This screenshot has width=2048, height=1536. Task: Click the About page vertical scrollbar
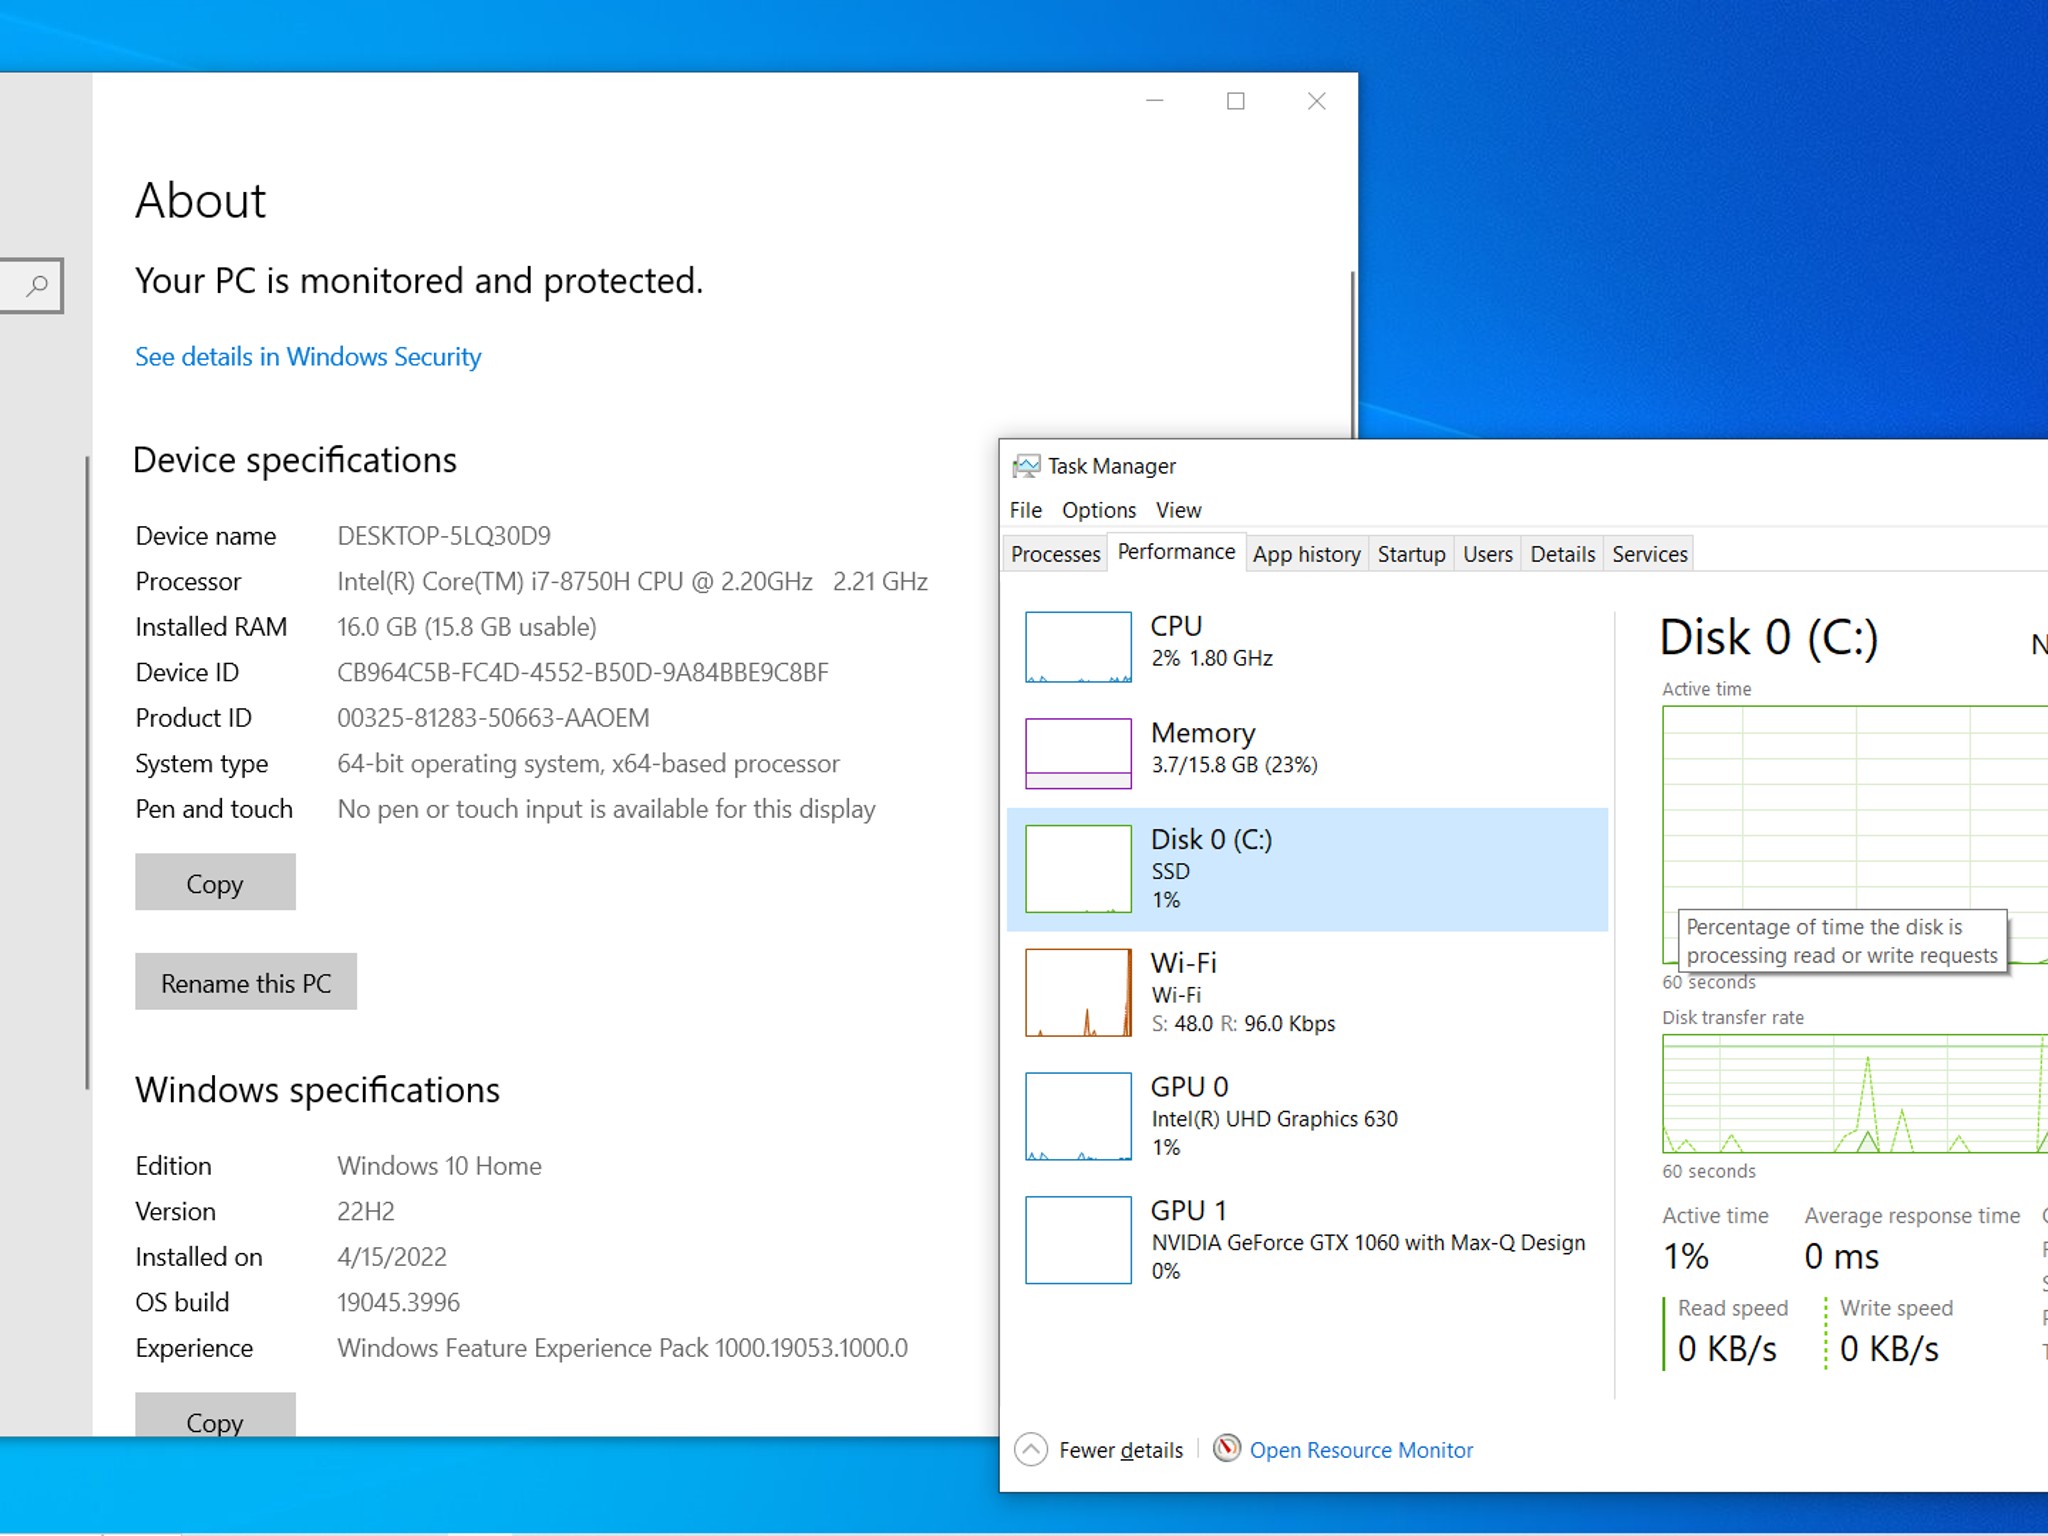[1353, 355]
